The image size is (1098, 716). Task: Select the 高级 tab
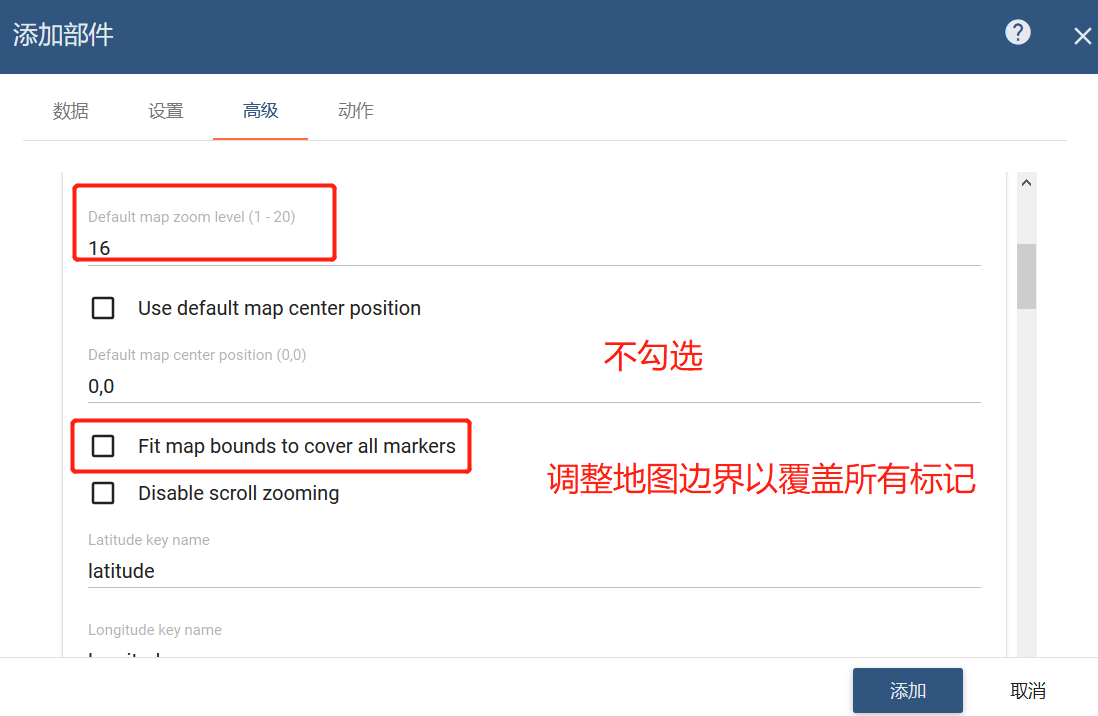pyautogui.click(x=260, y=111)
